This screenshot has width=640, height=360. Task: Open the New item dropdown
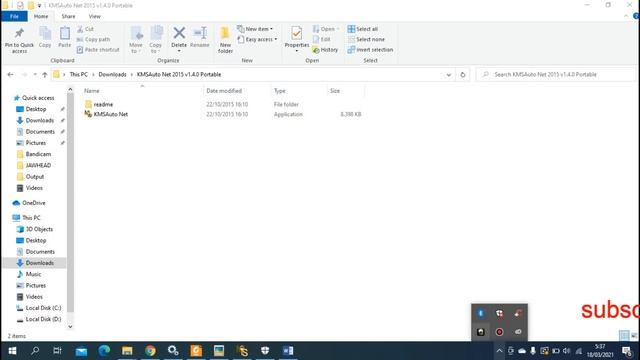(x=255, y=29)
